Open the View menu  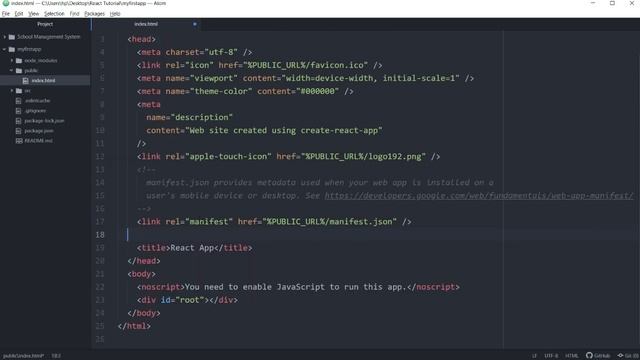pos(33,14)
